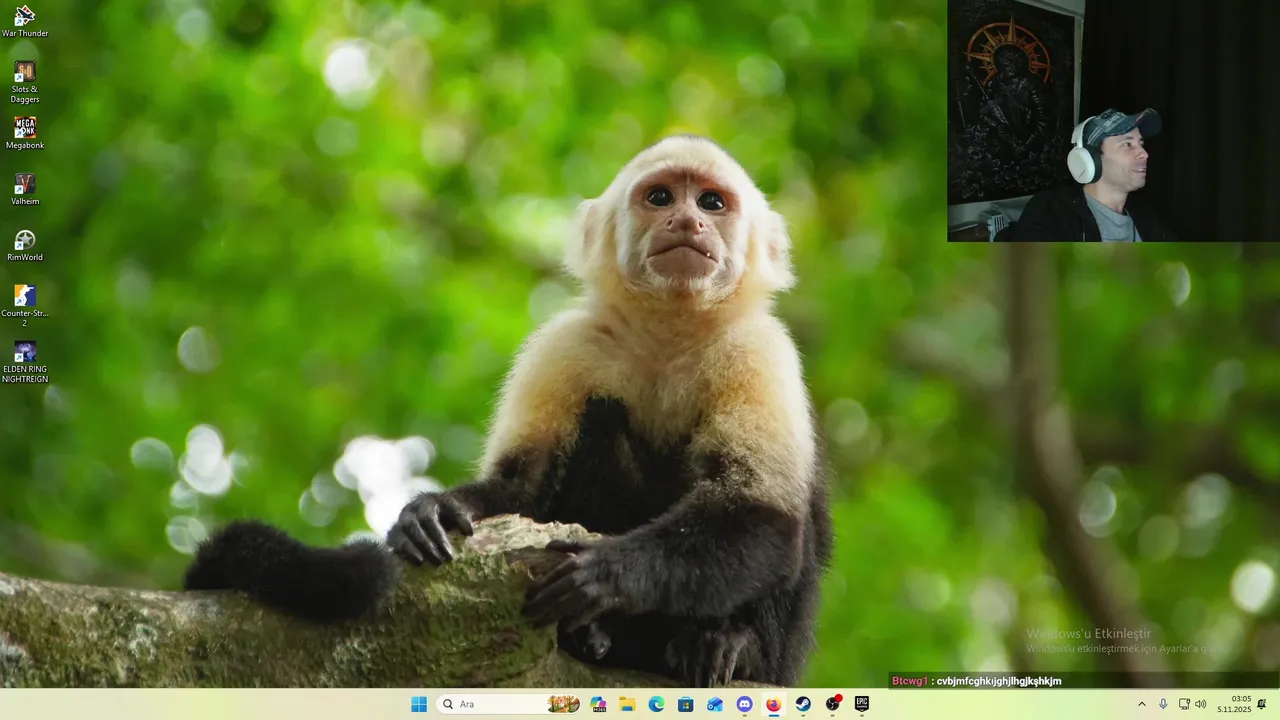Open the clock showing 03:05
The width and height of the screenshot is (1280, 720).
point(1234,704)
